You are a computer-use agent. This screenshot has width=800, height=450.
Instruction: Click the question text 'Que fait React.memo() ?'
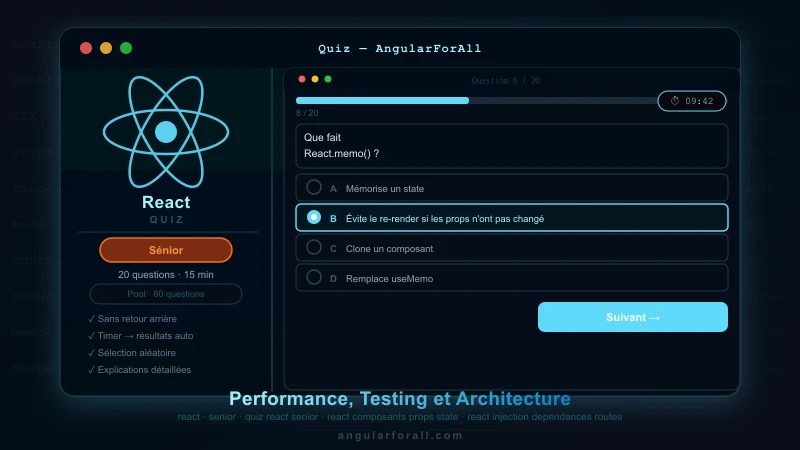(341, 145)
